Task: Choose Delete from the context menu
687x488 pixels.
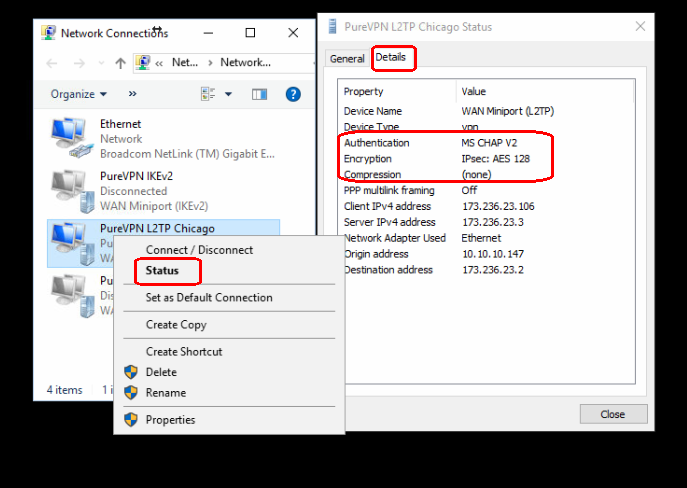Action: (161, 372)
